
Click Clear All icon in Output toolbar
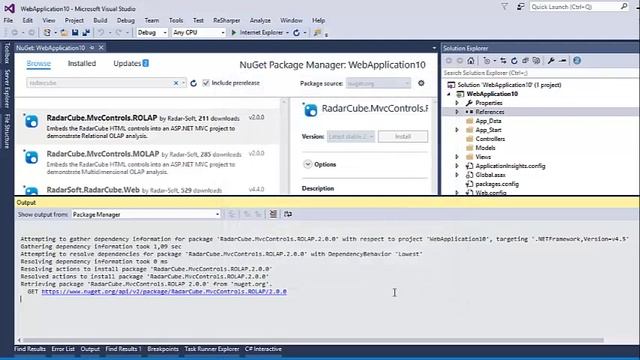[273, 214]
